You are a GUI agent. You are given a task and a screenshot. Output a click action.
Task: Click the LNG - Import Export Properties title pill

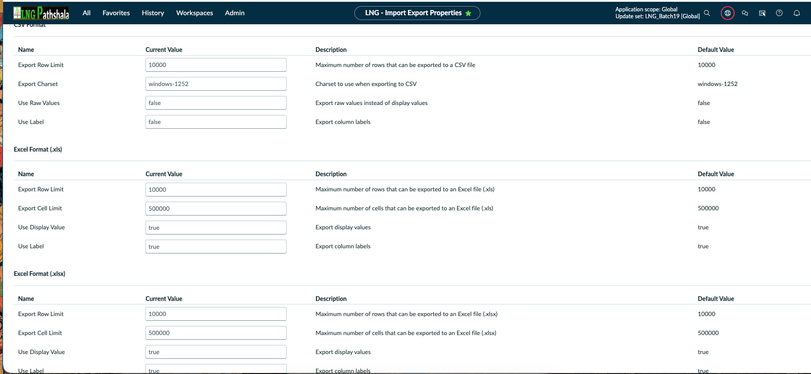[417, 13]
